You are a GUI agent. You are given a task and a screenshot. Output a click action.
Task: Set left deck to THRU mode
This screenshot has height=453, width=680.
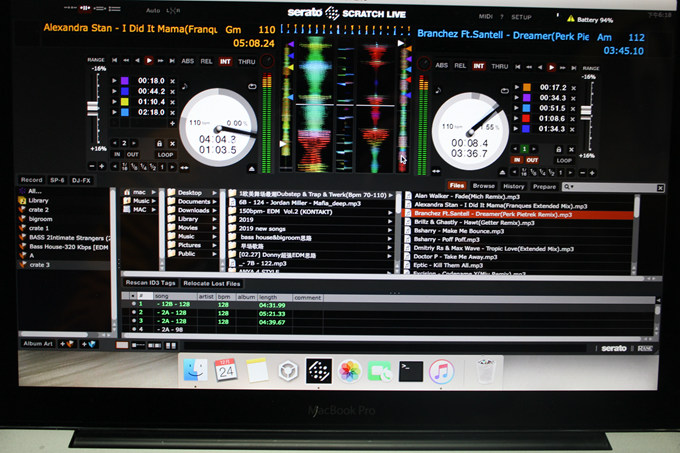pos(246,62)
